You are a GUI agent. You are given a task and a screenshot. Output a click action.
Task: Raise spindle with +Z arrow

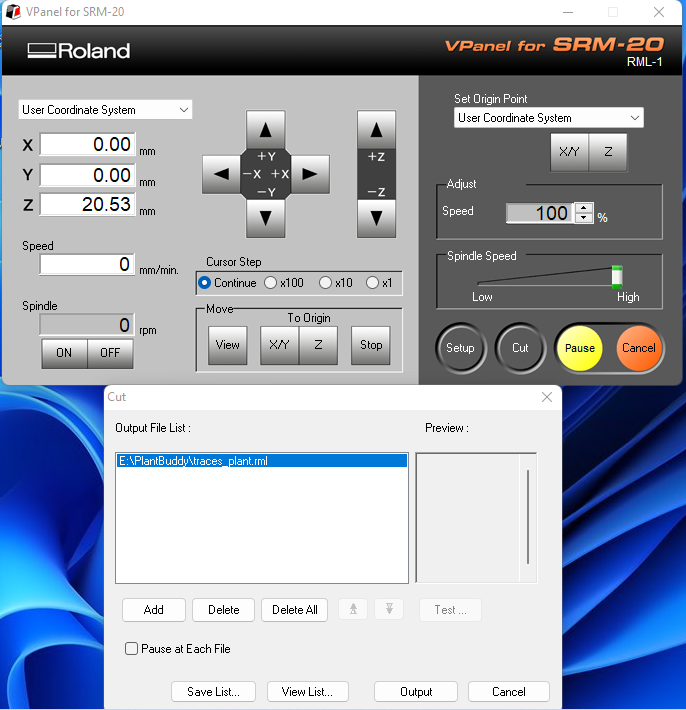pos(376,130)
